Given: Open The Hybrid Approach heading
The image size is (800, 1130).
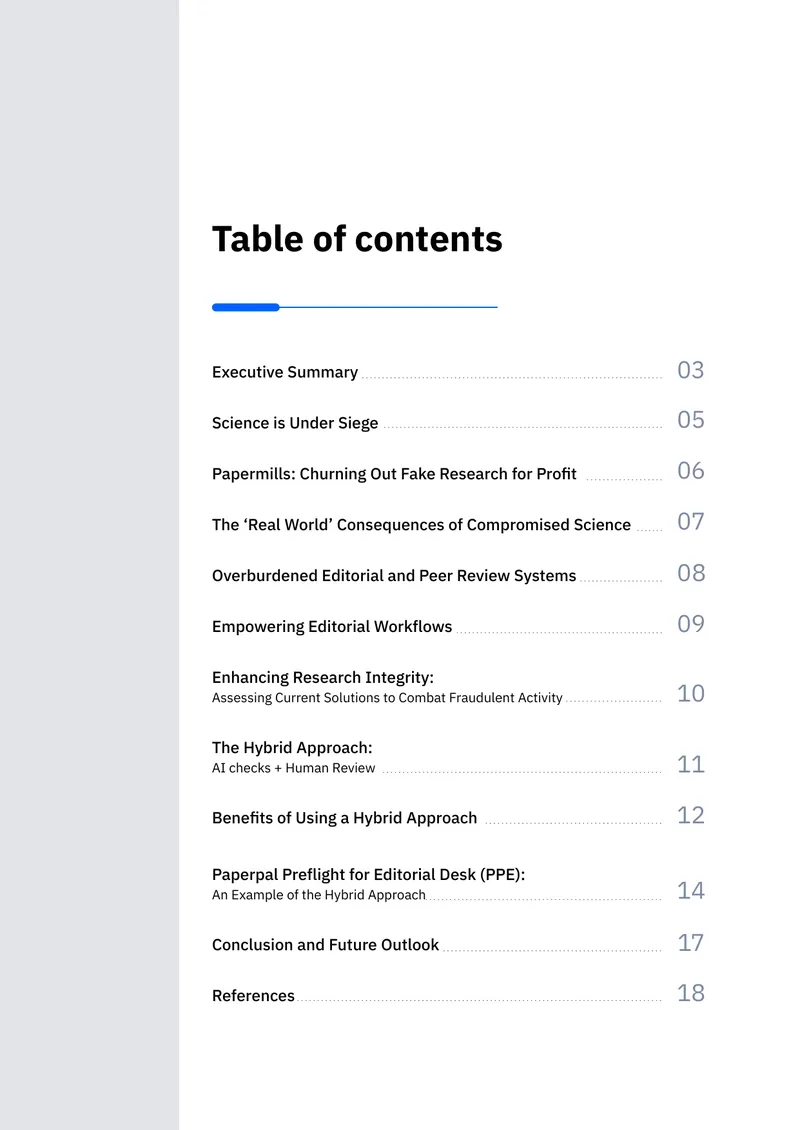Looking at the screenshot, I should (292, 747).
